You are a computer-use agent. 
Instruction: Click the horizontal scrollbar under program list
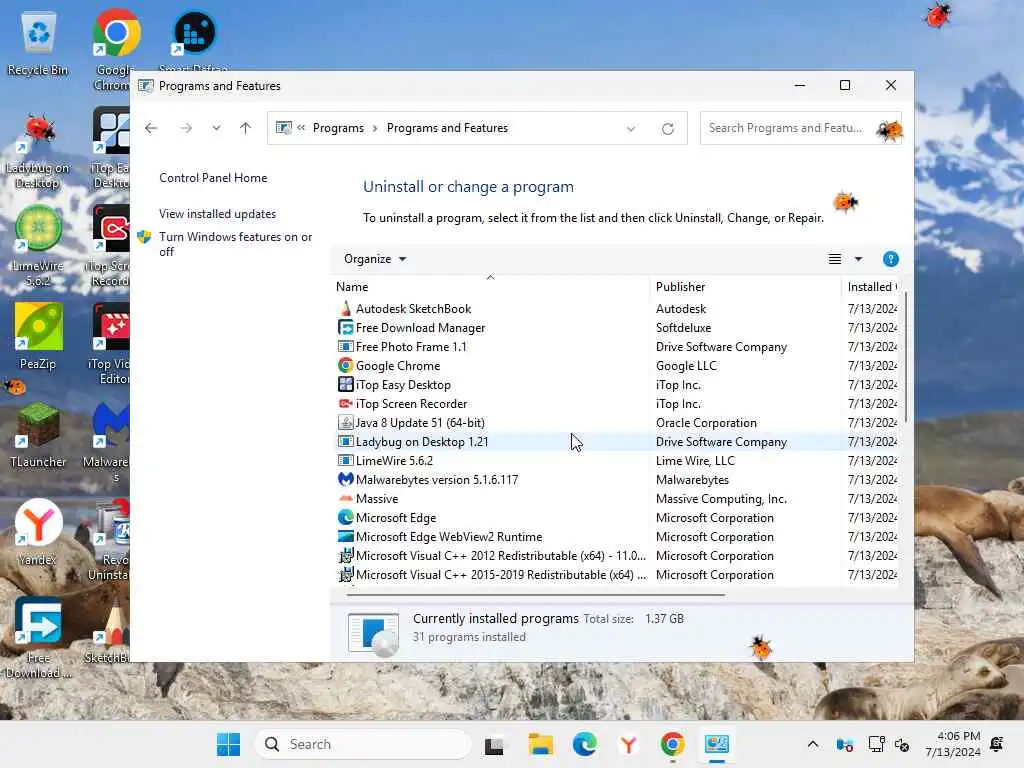pos(536,595)
